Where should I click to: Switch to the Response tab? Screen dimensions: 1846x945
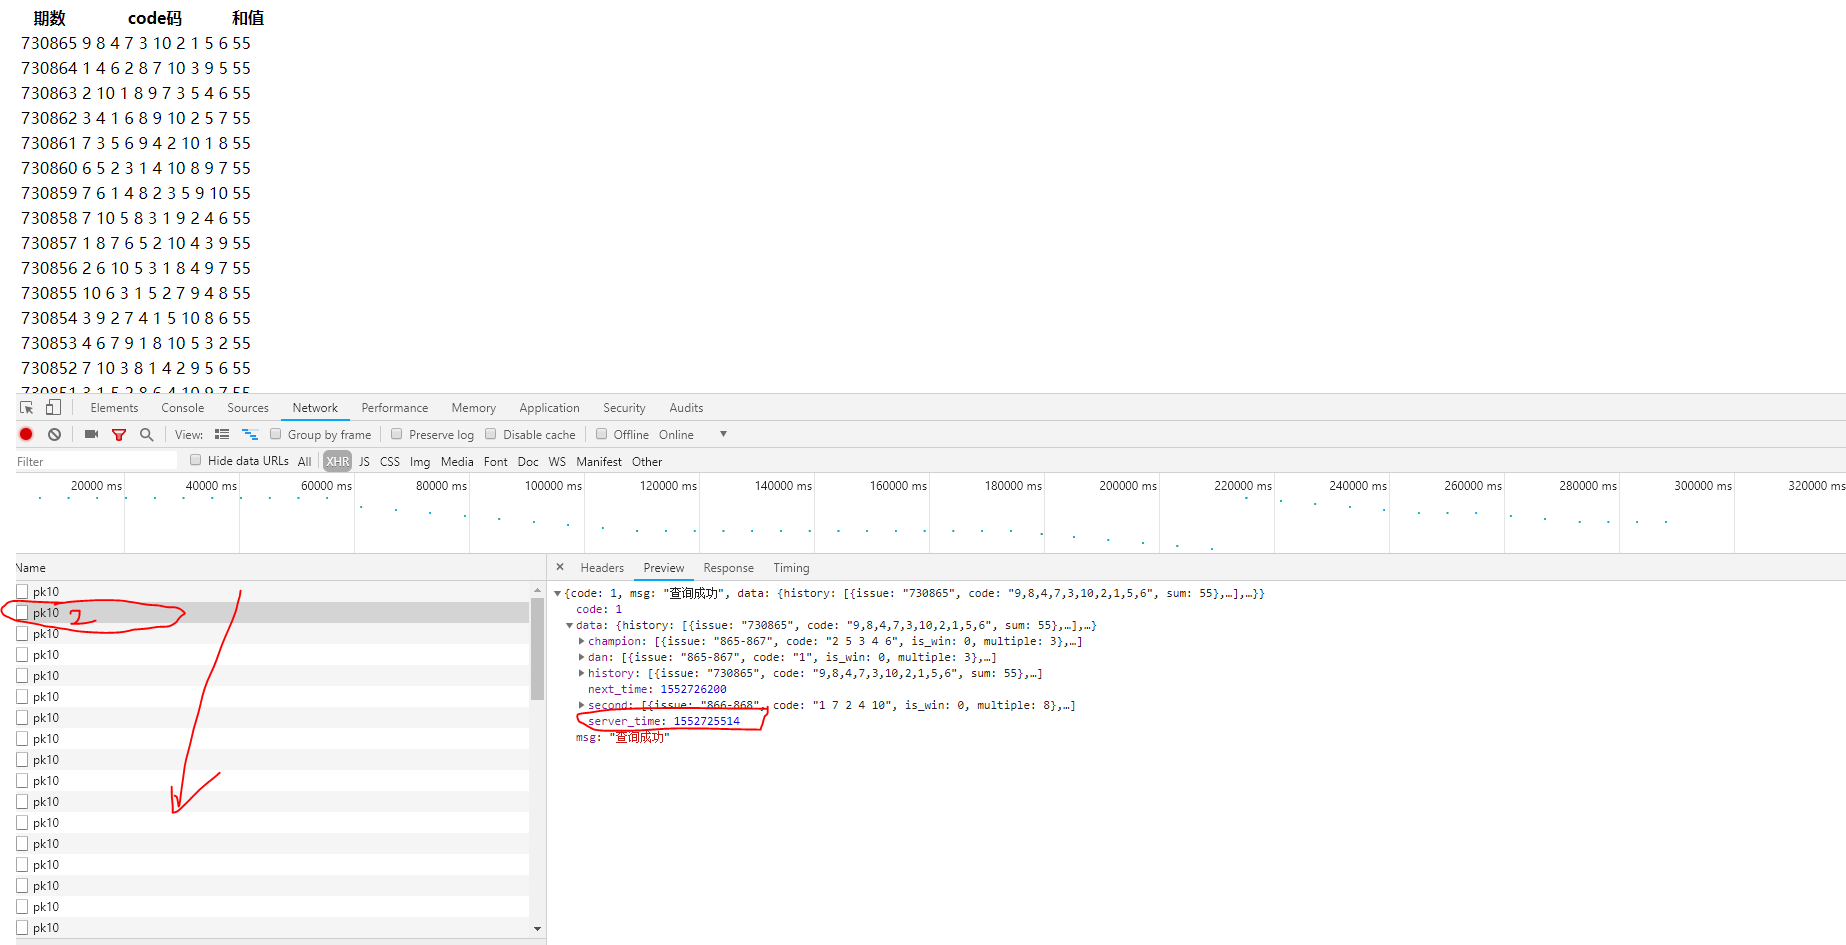pos(729,568)
